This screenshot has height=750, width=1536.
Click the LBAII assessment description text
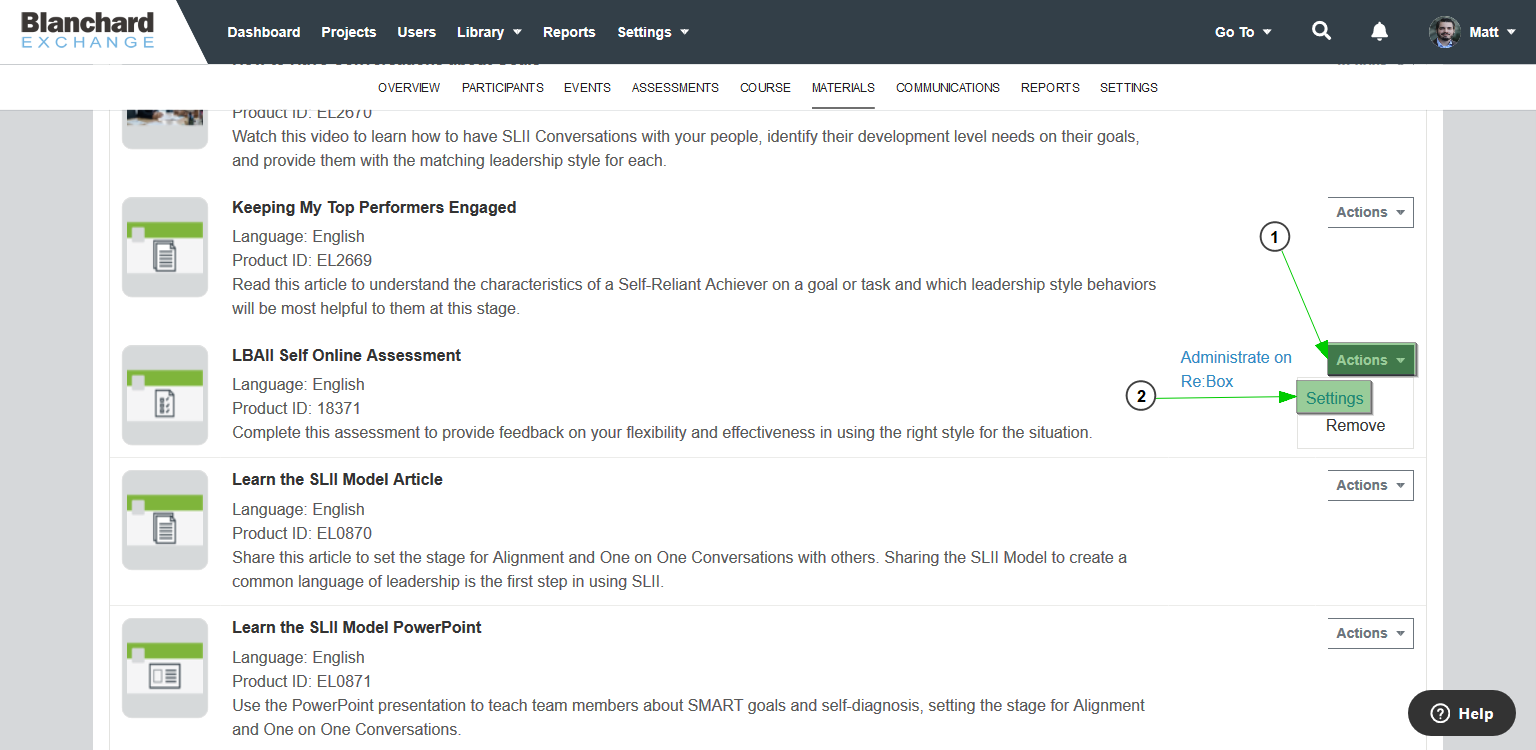pos(662,432)
